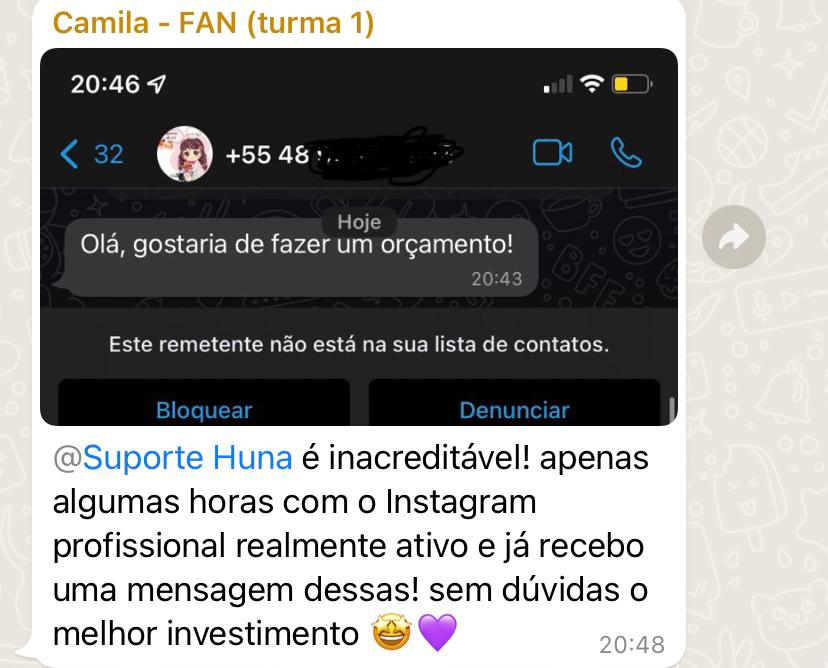
Task: Tap the location arrow beside 20:46
Action: 156,83
